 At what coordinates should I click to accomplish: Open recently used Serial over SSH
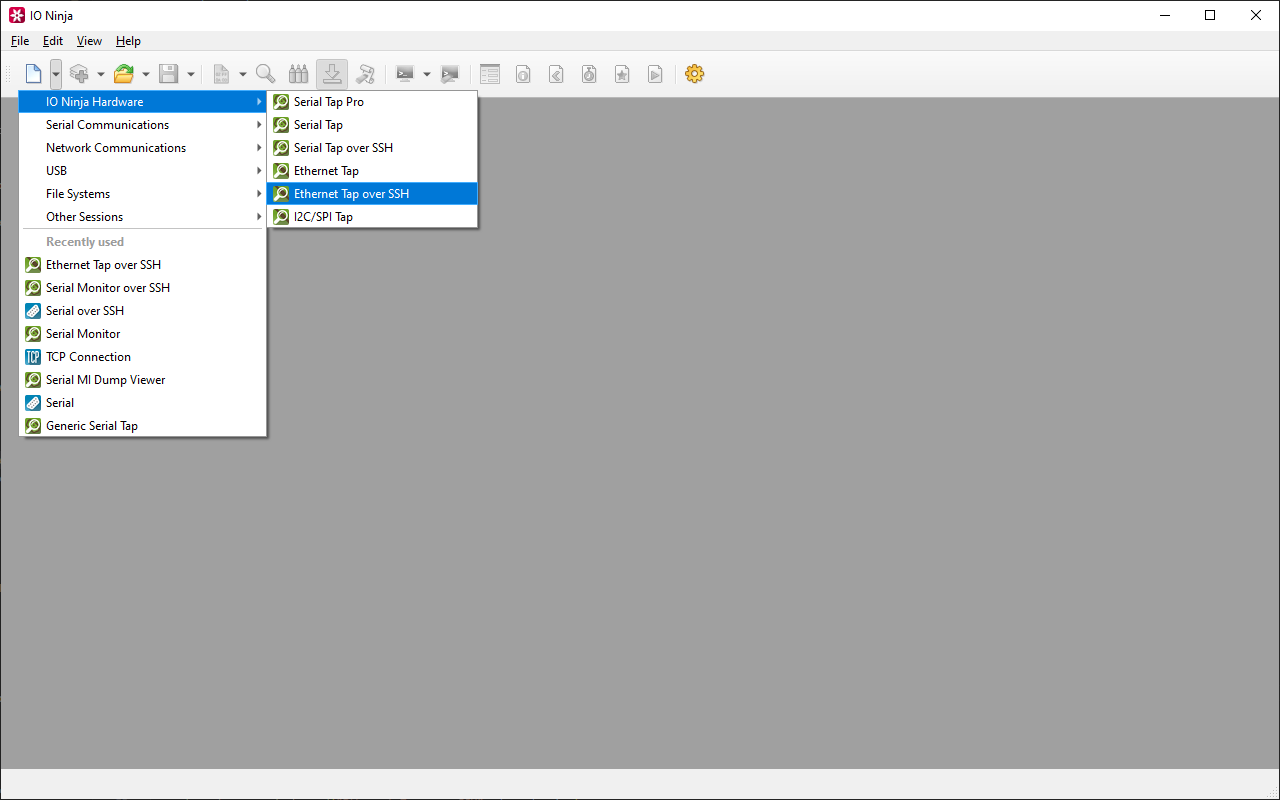tap(143, 311)
